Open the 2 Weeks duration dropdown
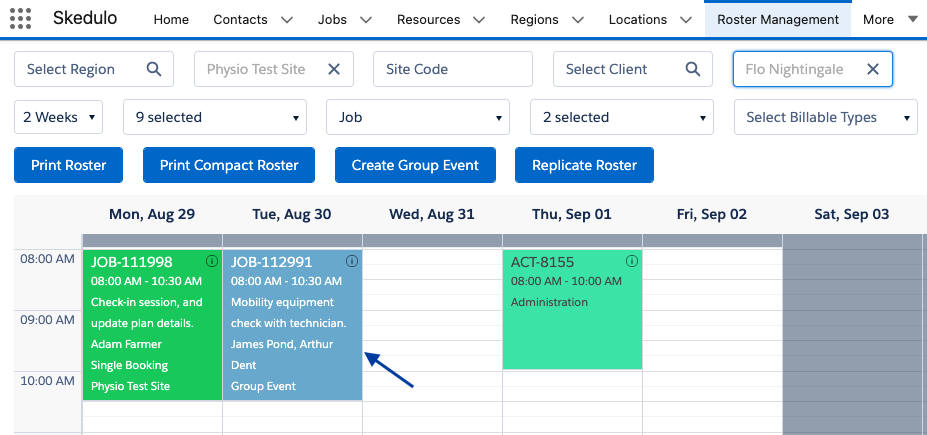Image resolution: width=927 pixels, height=435 pixels. coord(59,117)
